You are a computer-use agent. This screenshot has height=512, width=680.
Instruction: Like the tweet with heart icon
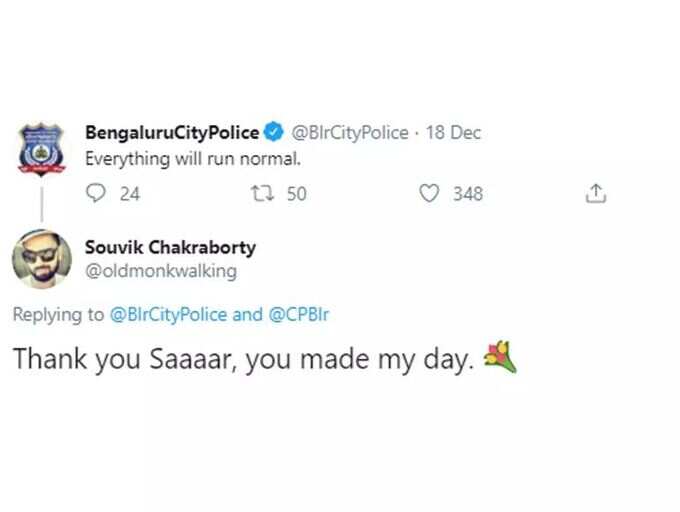pos(429,193)
